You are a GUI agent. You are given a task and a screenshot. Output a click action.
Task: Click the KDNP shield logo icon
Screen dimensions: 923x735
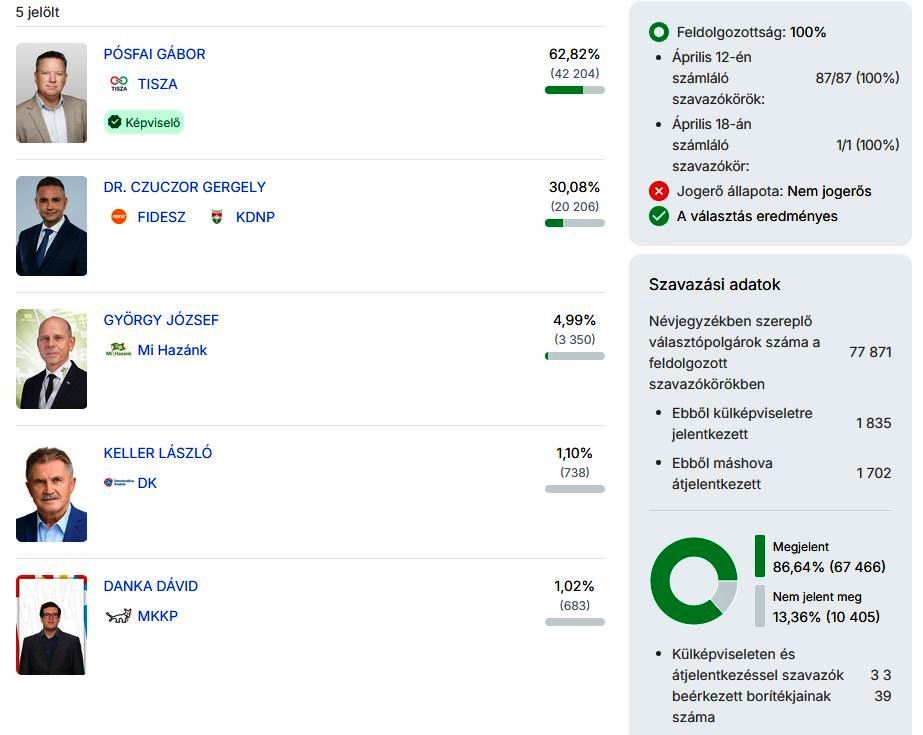tap(217, 217)
